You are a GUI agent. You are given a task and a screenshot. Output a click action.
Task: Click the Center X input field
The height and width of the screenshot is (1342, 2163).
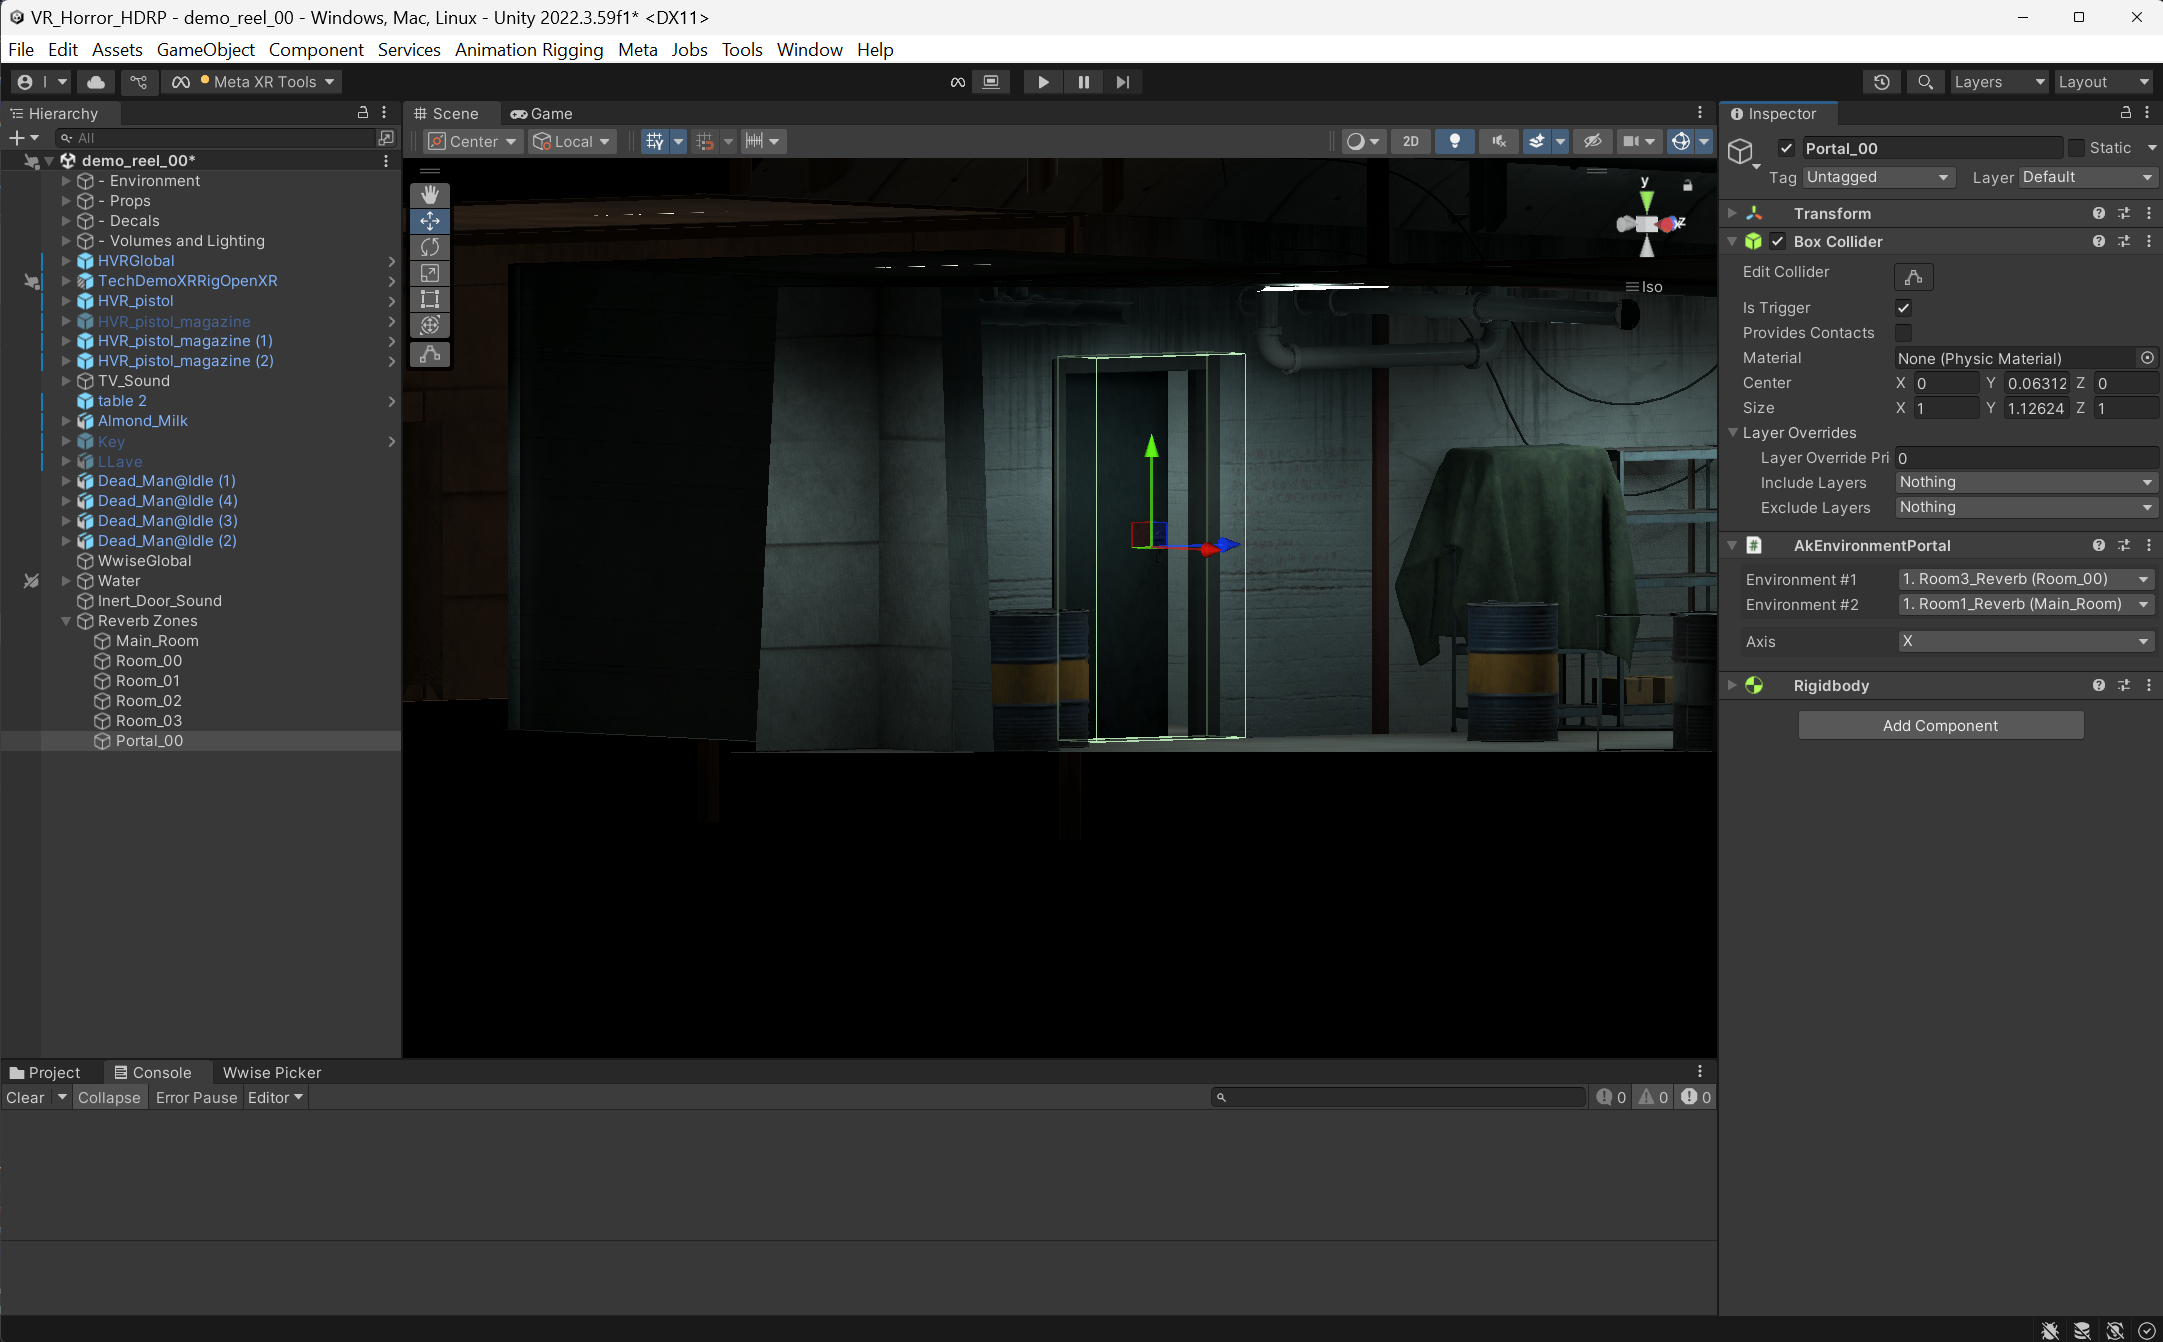pyautogui.click(x=1944, y=383)
